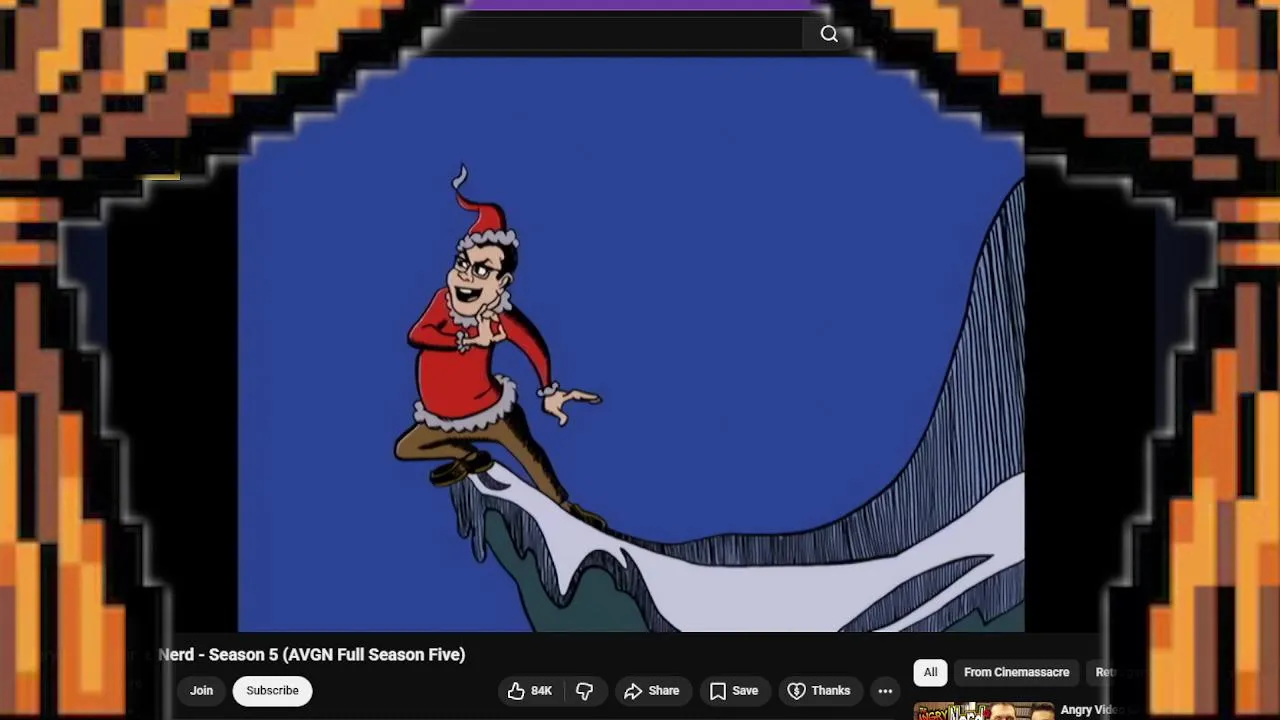Open the Angry Video recommended video thumbnail

pos(984,711)
